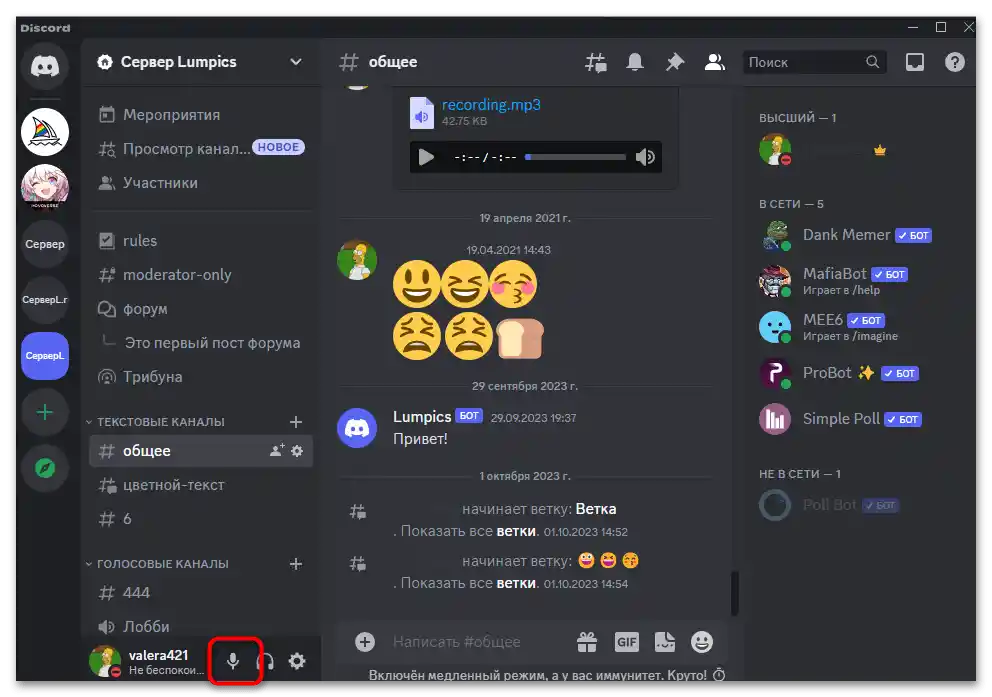Open the Threads icon in channel header
The image size is (992, 697).
click(595, 62)
